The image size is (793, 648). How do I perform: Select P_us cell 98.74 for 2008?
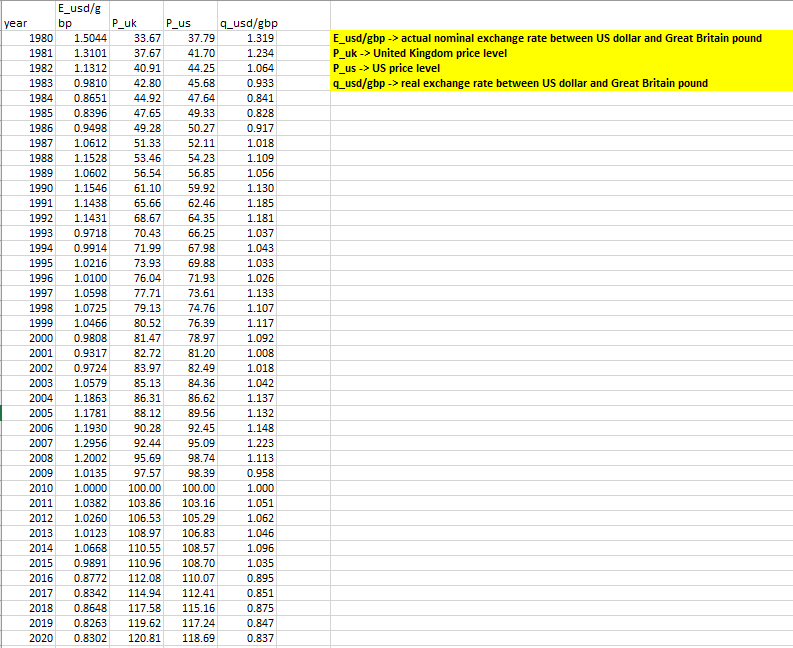tap(191, 458)
